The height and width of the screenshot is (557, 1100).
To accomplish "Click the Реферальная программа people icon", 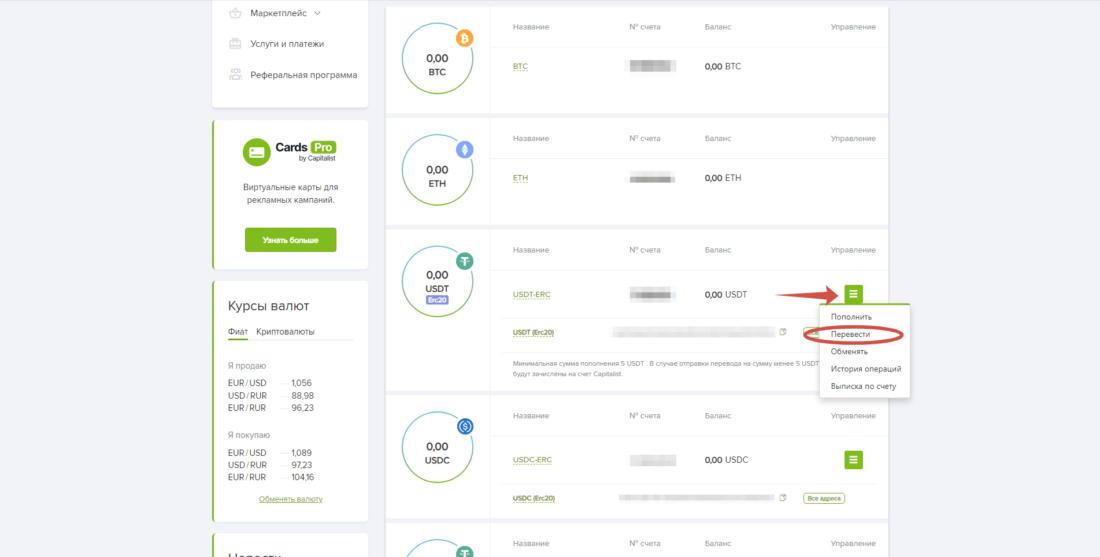I will pos(235,74).
